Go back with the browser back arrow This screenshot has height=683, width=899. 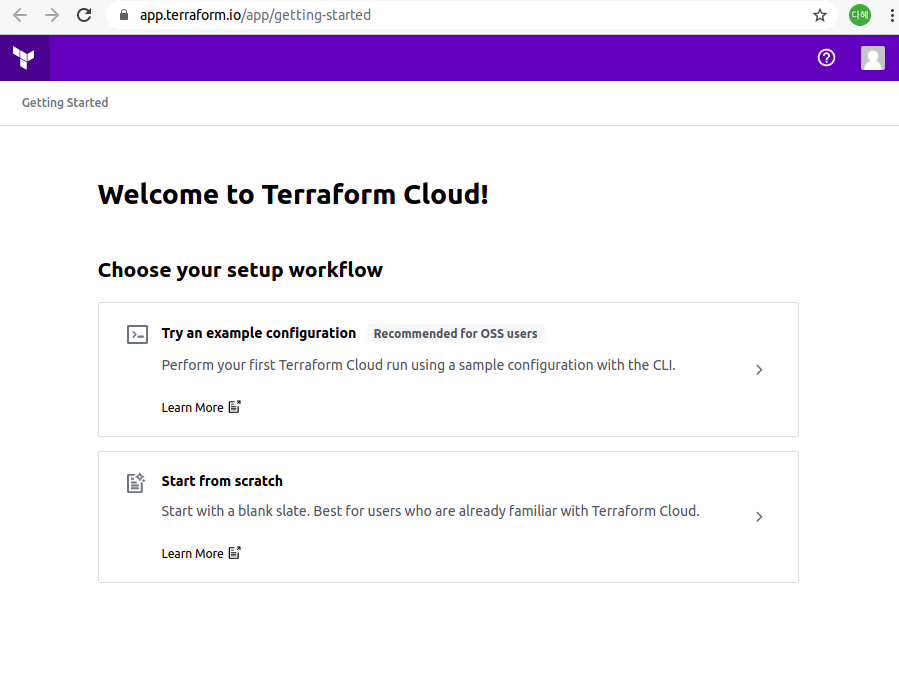tap(20, 15)
